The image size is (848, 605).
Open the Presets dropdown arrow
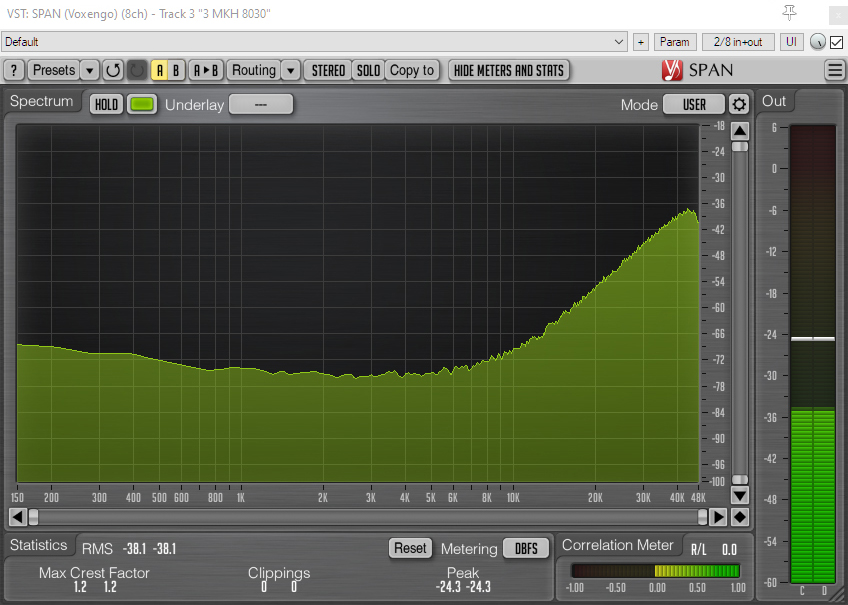(x=89, y=70)
